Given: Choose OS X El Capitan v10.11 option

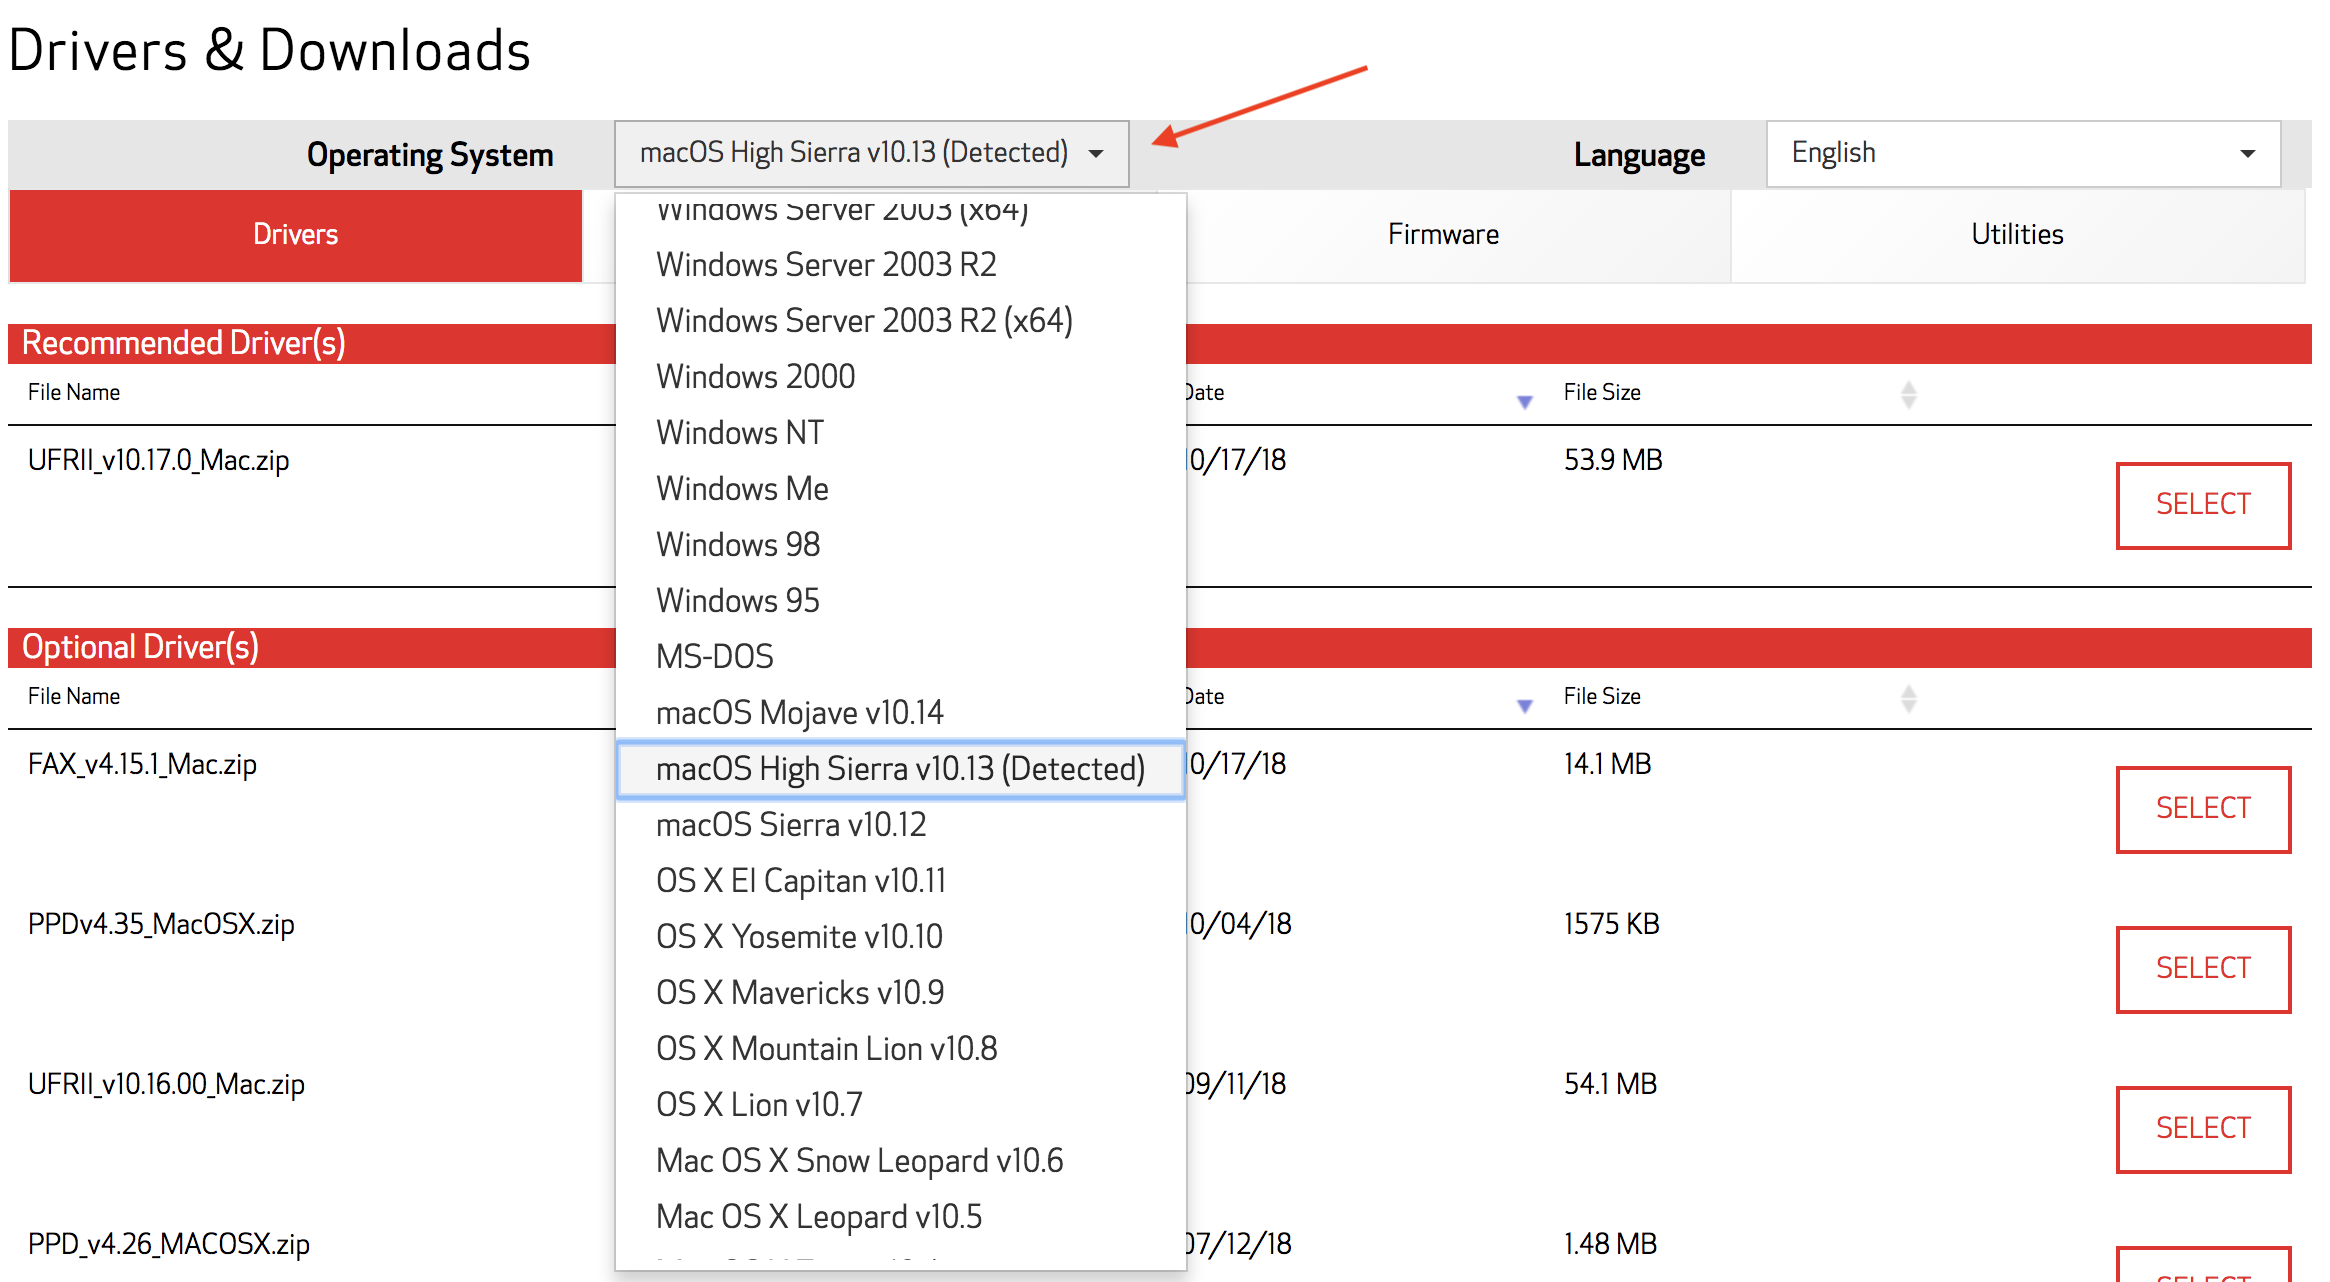Looking at the screenshot, I should click(900, 881).
